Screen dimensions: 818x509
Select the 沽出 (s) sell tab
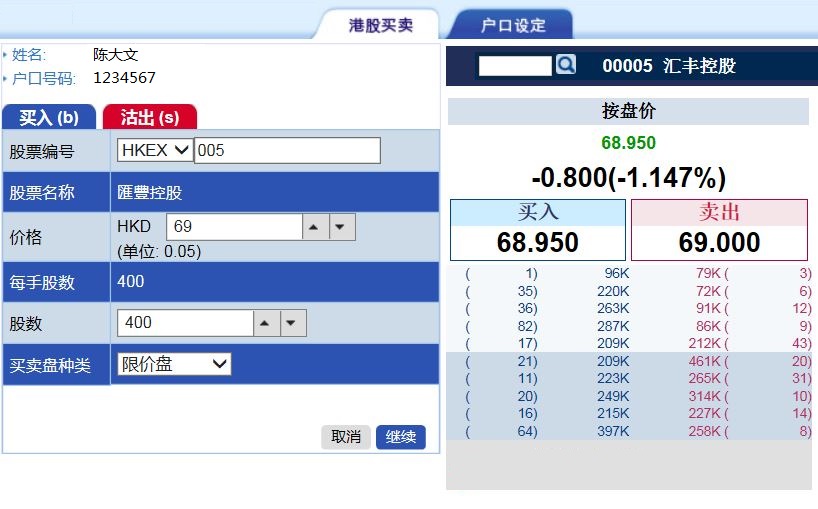tap(150, 117)
